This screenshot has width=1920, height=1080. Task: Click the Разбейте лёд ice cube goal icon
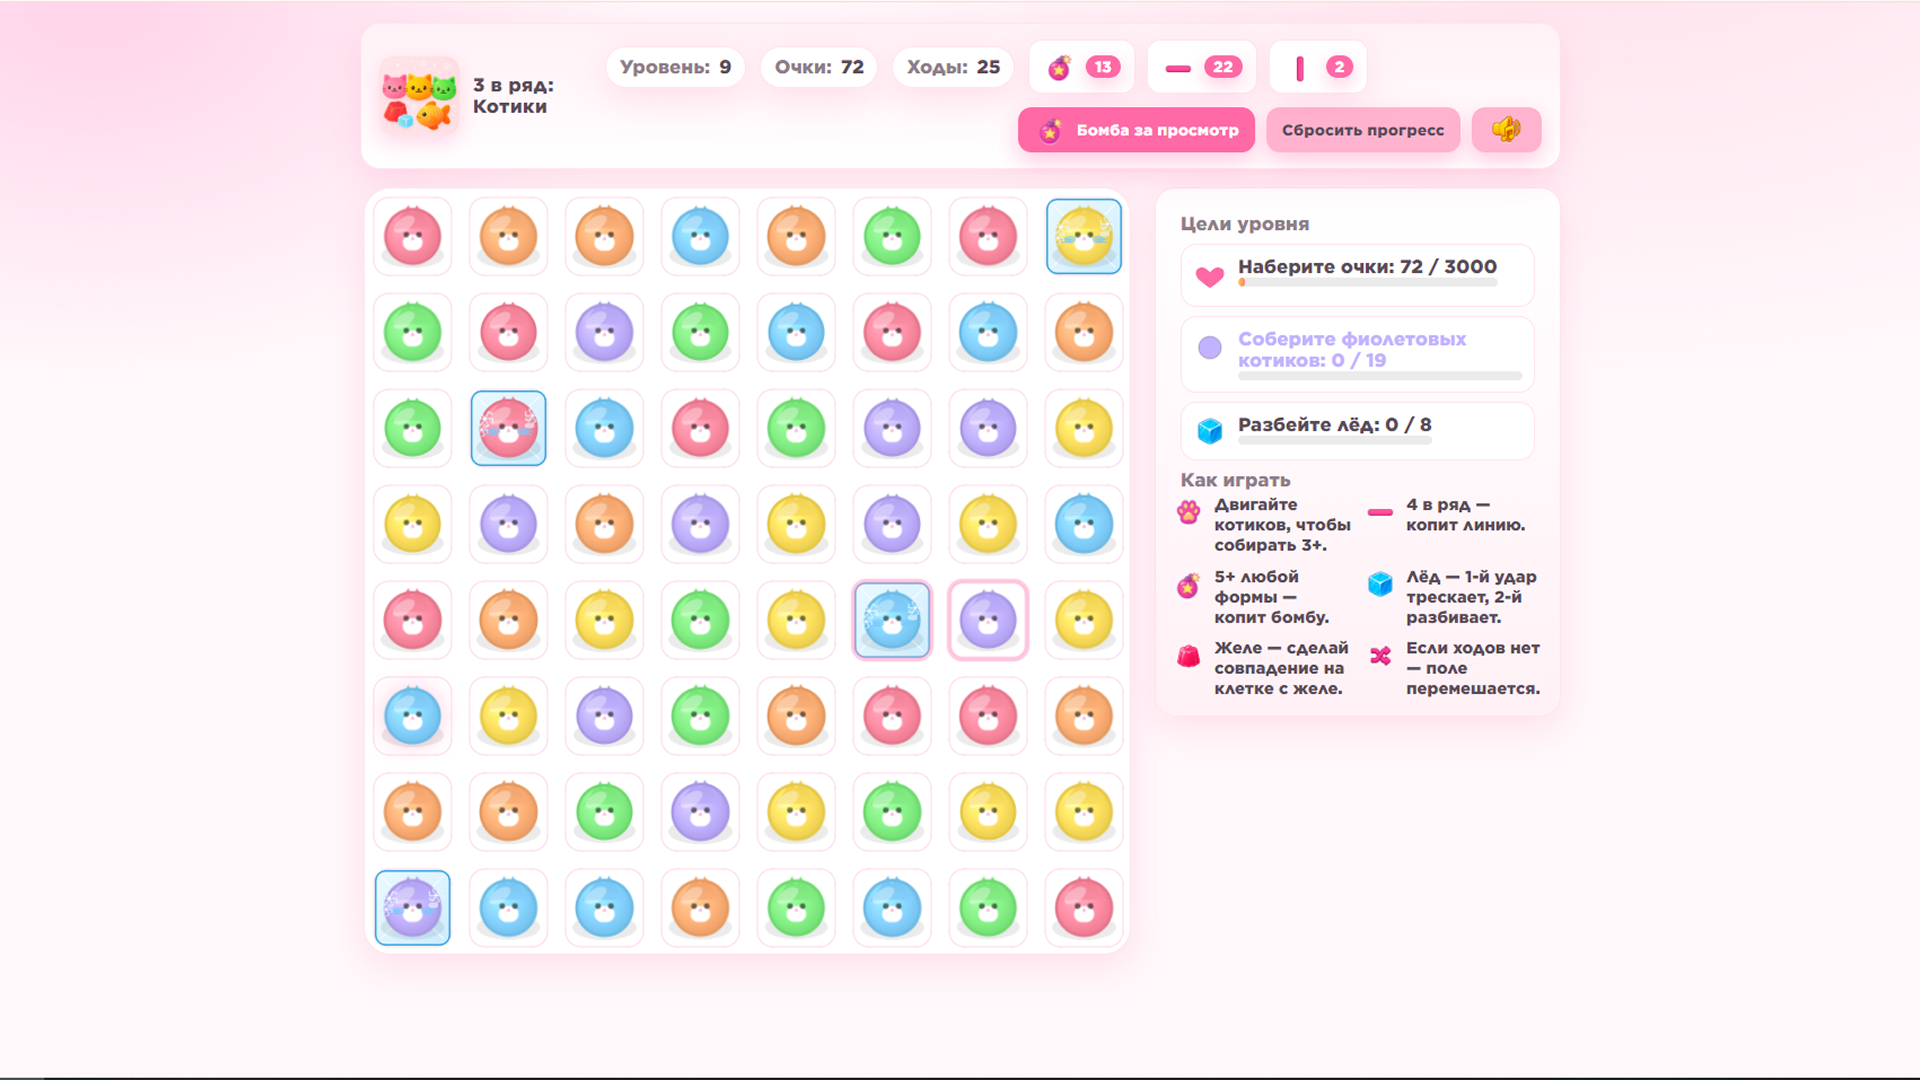pos(1210,431)
